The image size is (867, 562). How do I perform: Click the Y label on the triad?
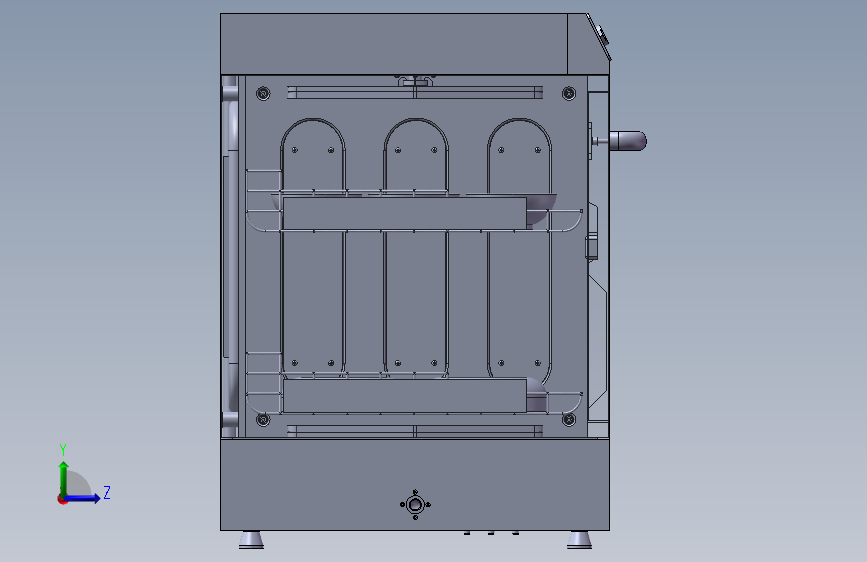[x=63, y=449]
